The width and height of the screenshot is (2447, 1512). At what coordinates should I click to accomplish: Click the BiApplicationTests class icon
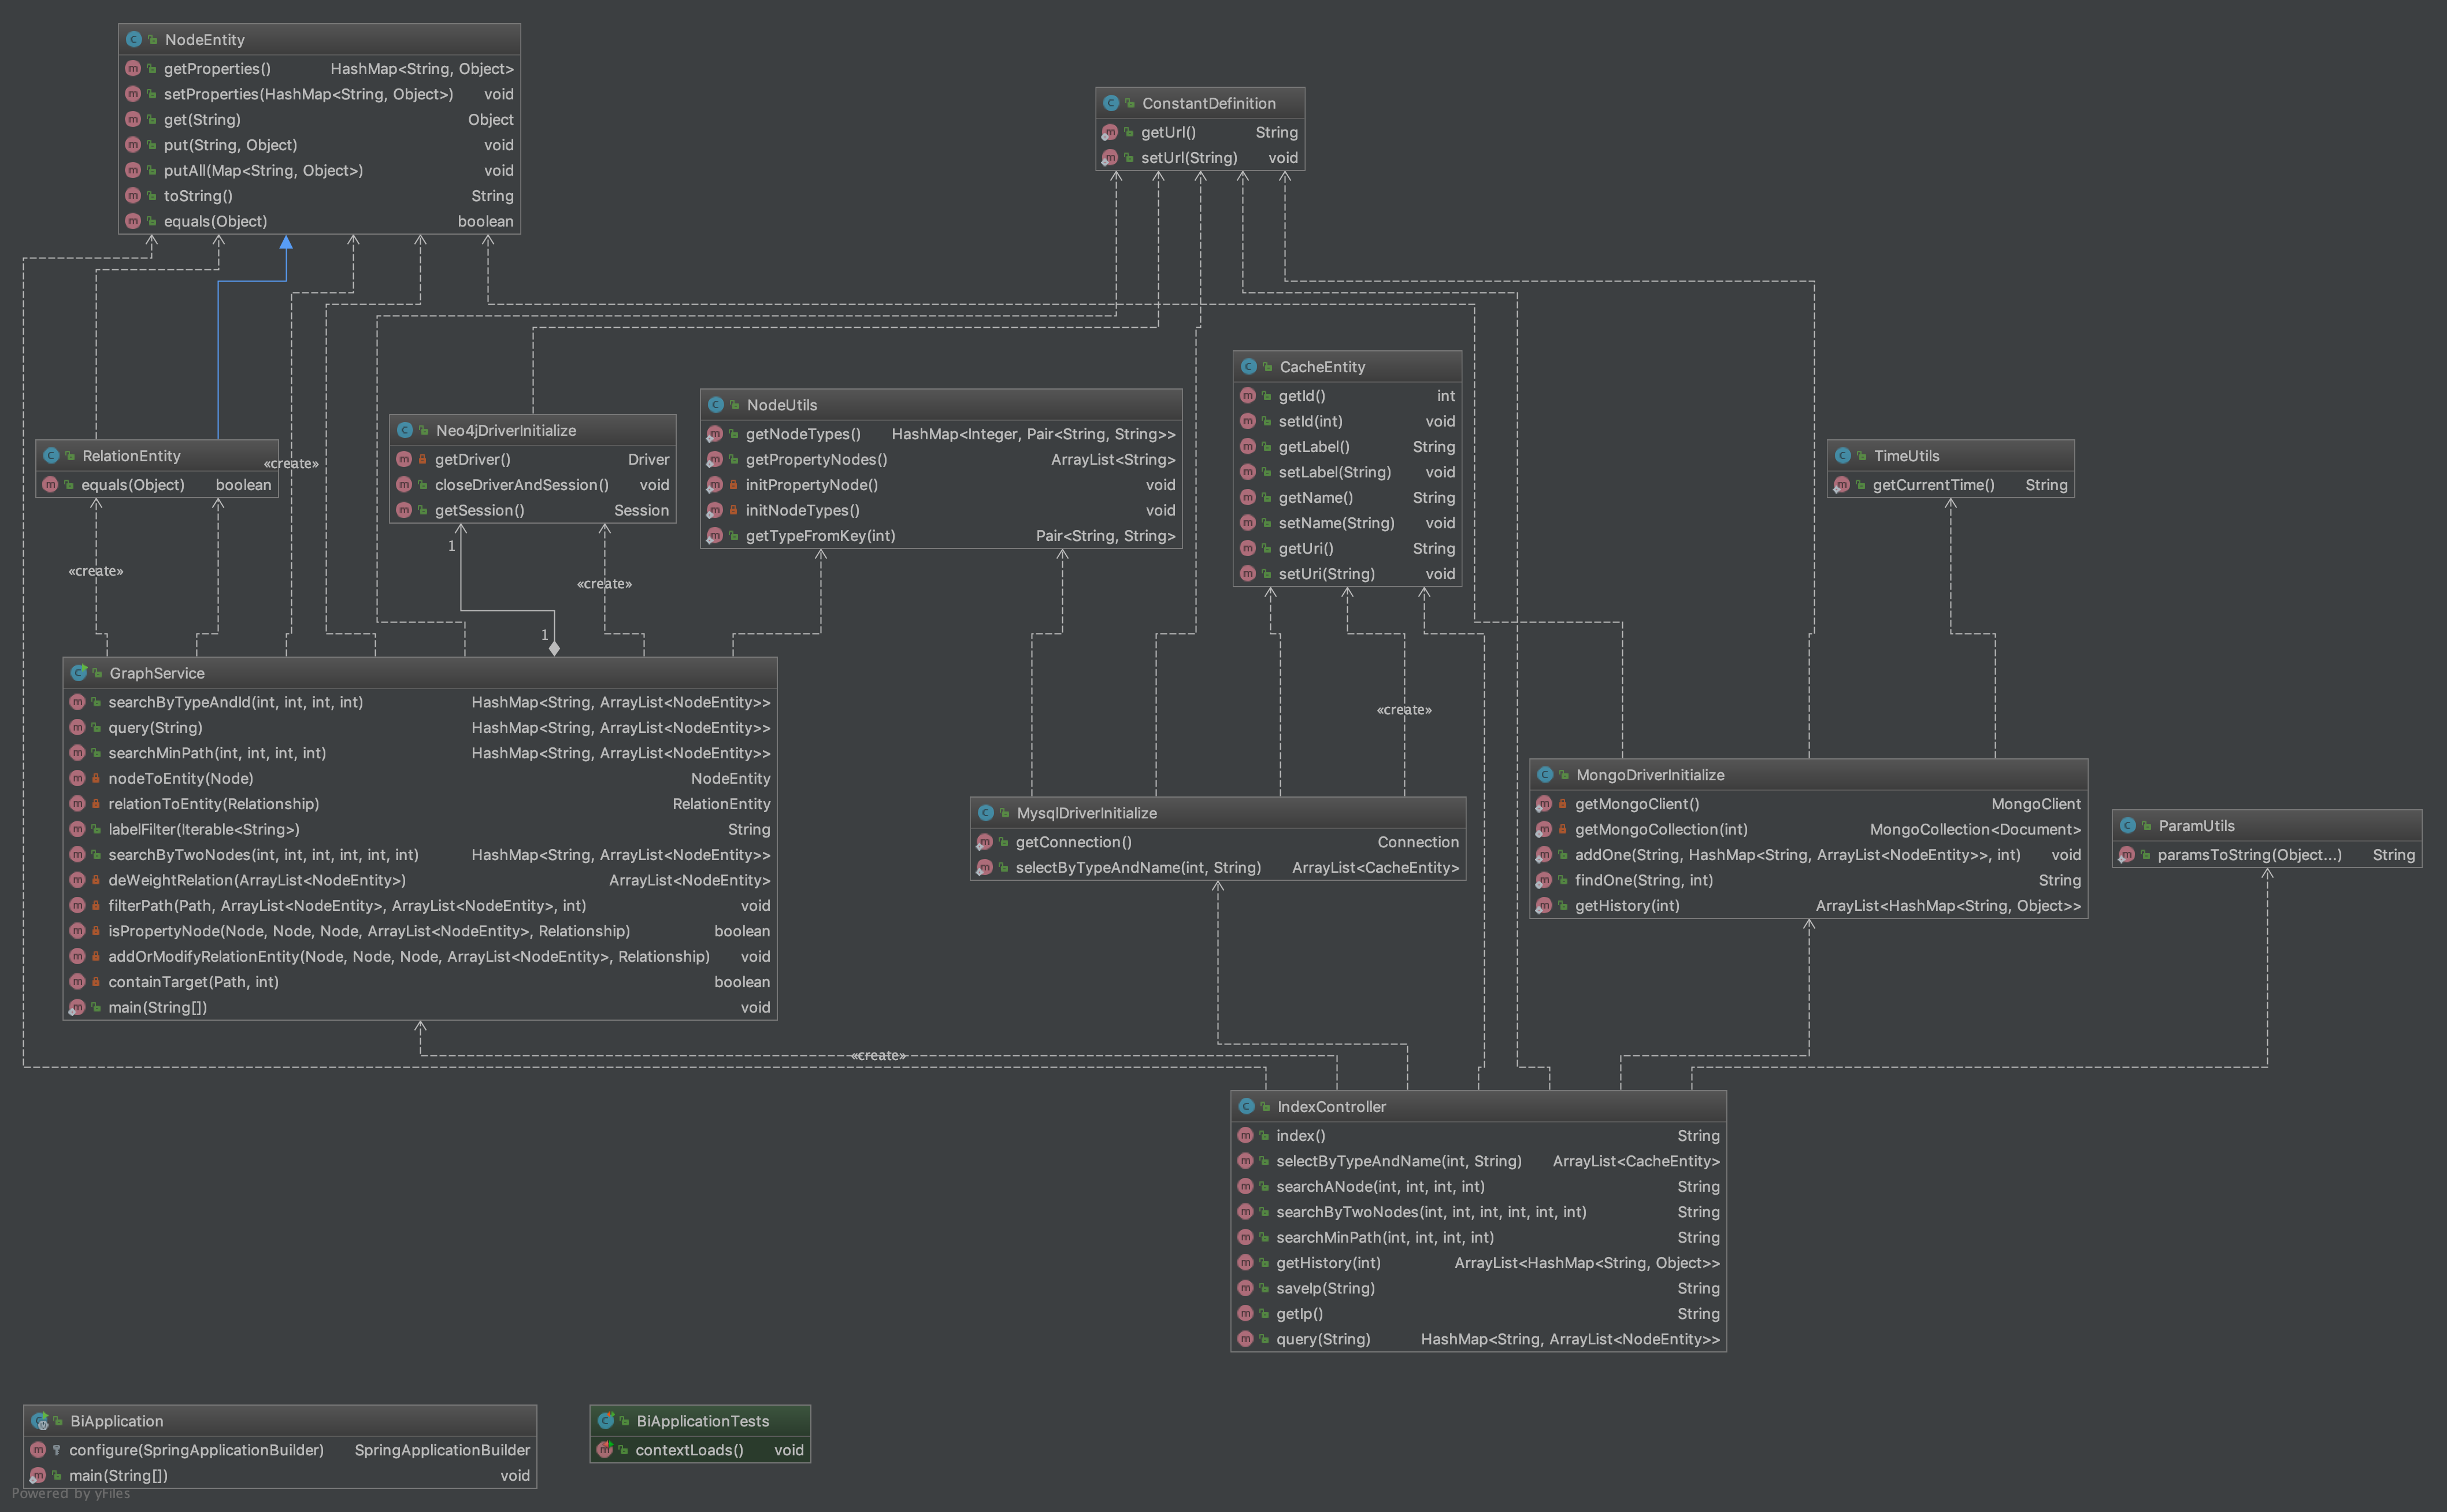point(605,1421)
